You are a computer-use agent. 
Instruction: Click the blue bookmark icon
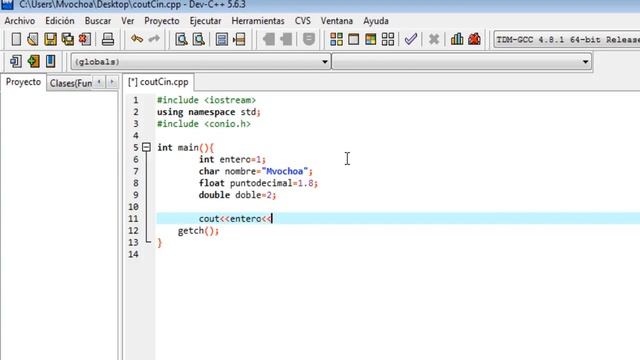pyautogui.click(x=50, y=61)
